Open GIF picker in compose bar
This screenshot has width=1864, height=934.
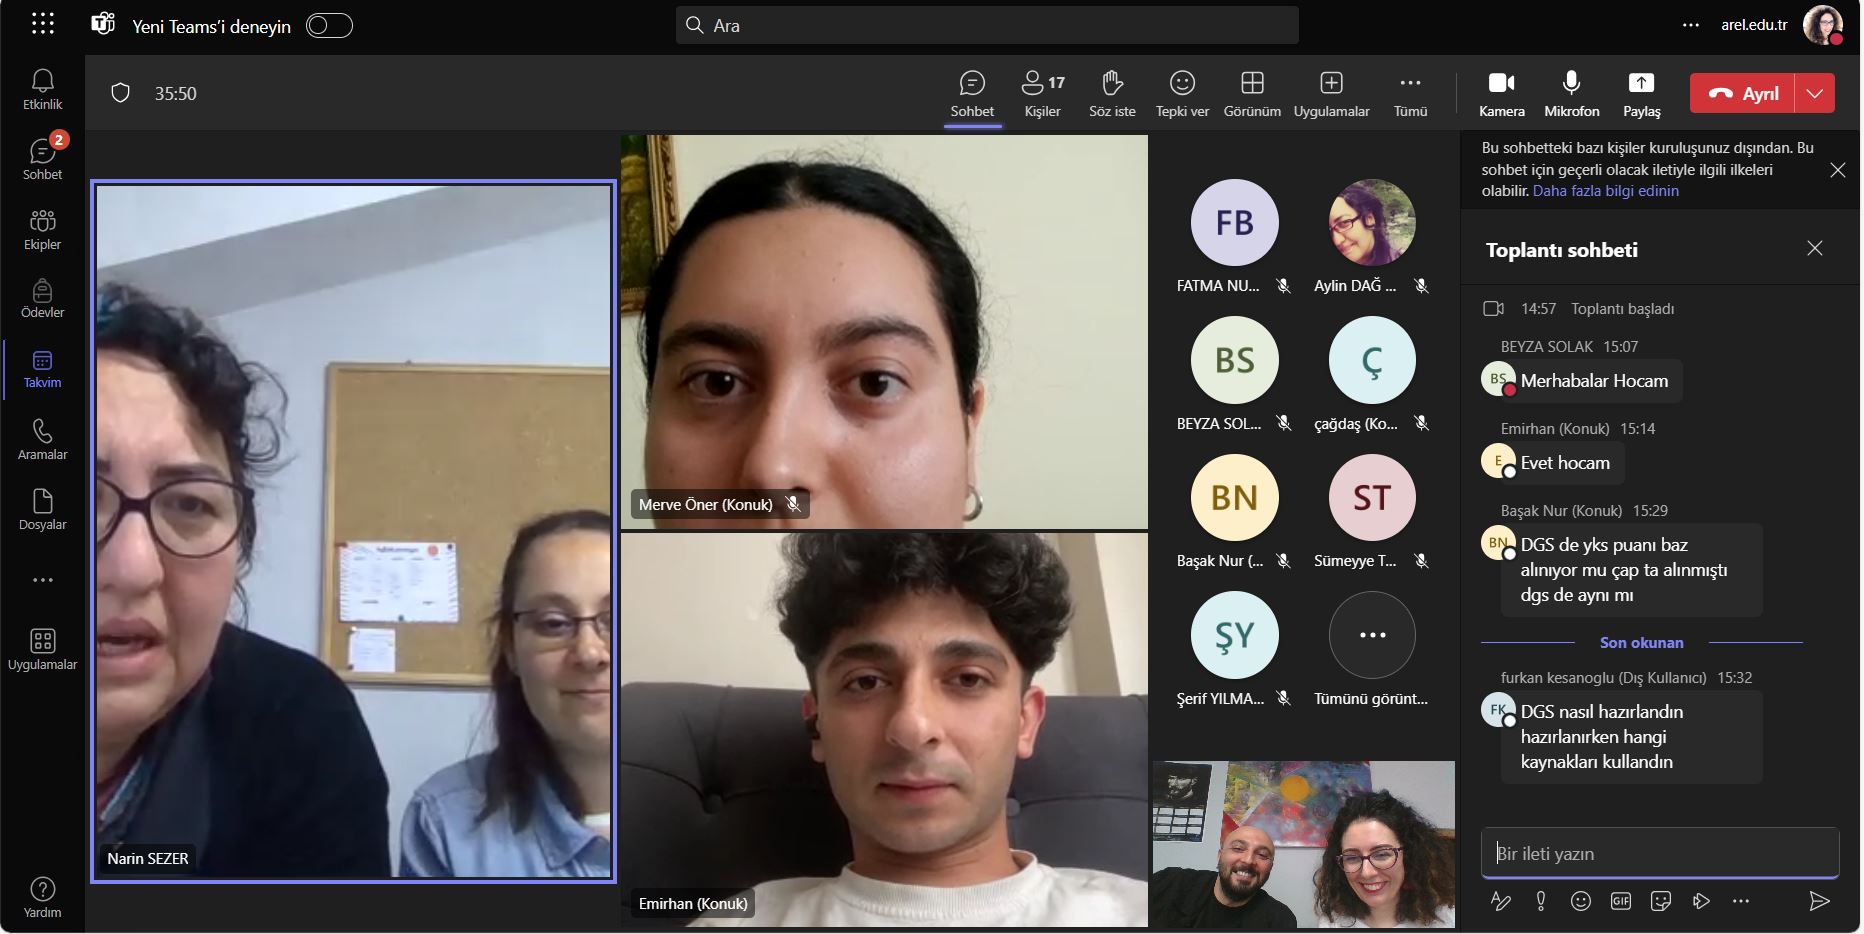point(1621,901)
